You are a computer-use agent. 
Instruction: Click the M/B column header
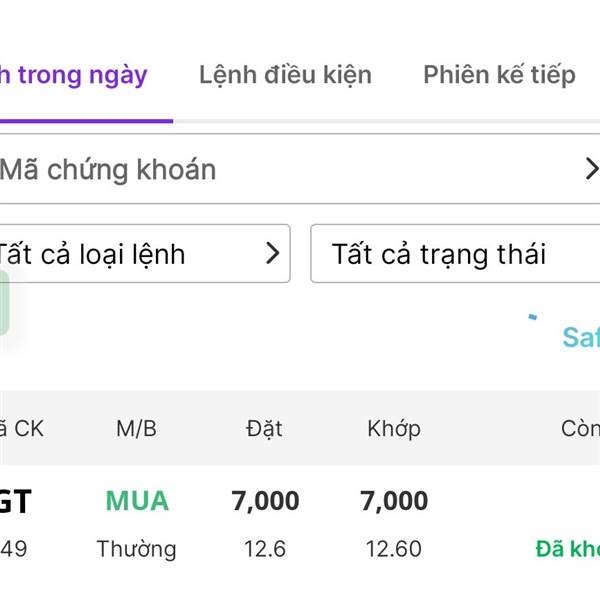tap(137, 429)
